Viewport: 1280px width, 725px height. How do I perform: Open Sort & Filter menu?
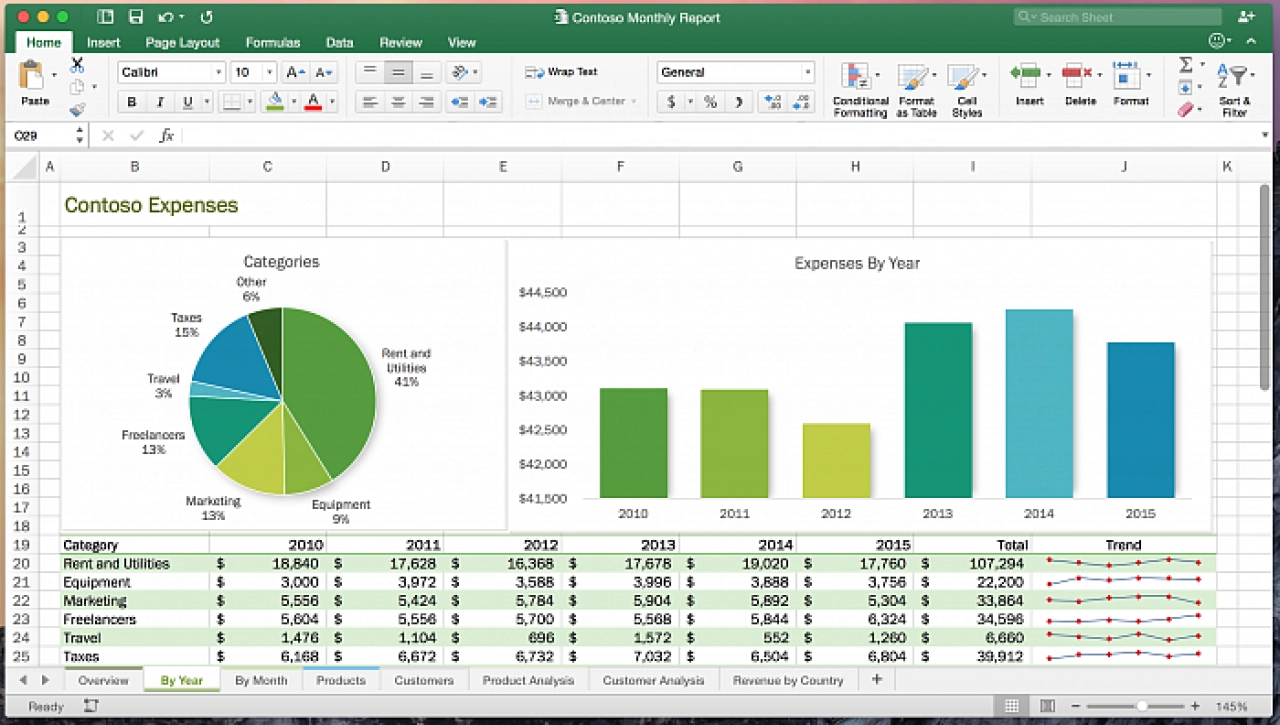[1234, 90]
